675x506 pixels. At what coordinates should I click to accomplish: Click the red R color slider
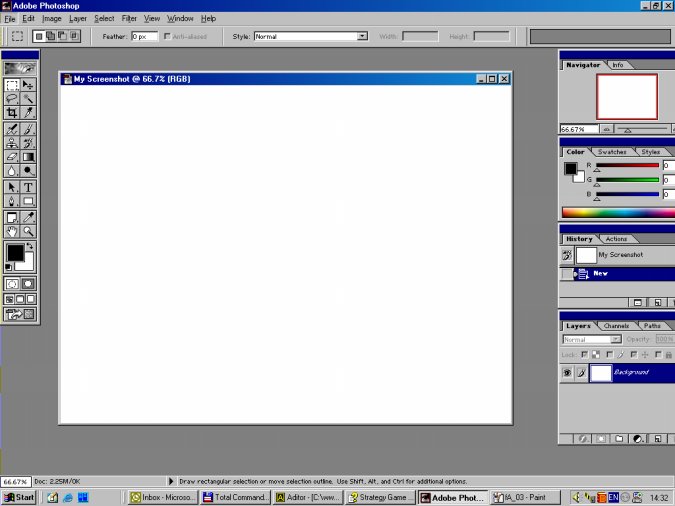coord(627,165)
